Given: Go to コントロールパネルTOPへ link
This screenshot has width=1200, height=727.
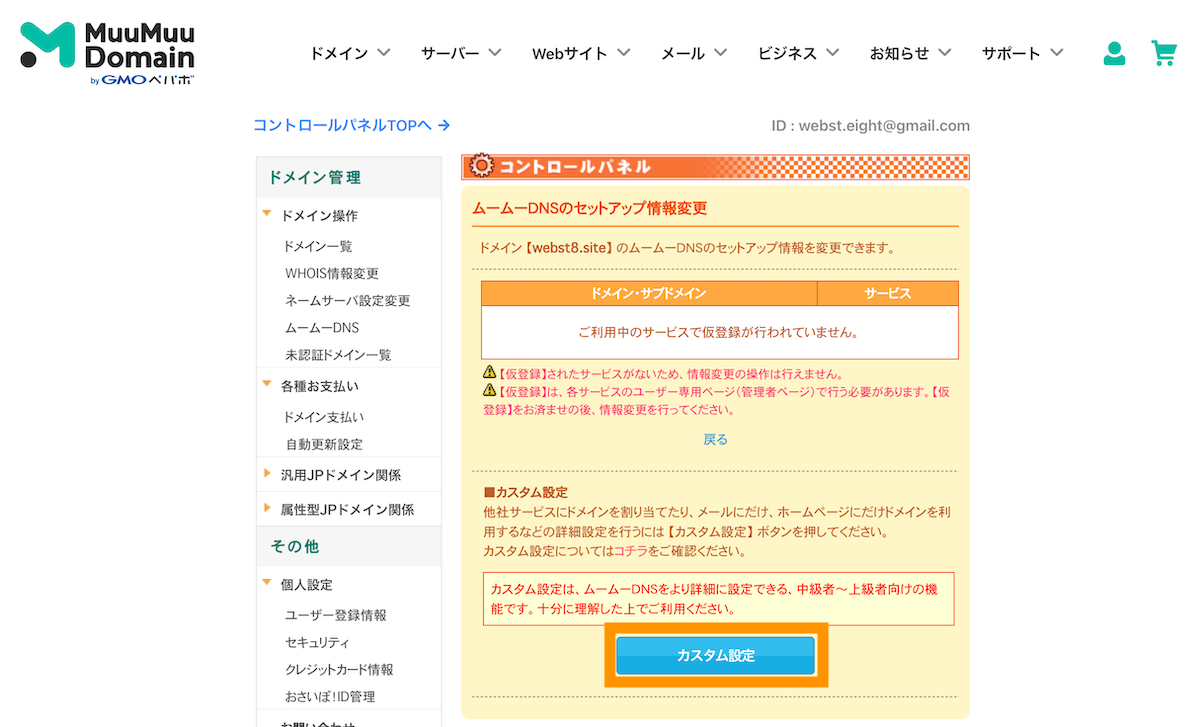Looking at the screenshot, I should [351, 125].
